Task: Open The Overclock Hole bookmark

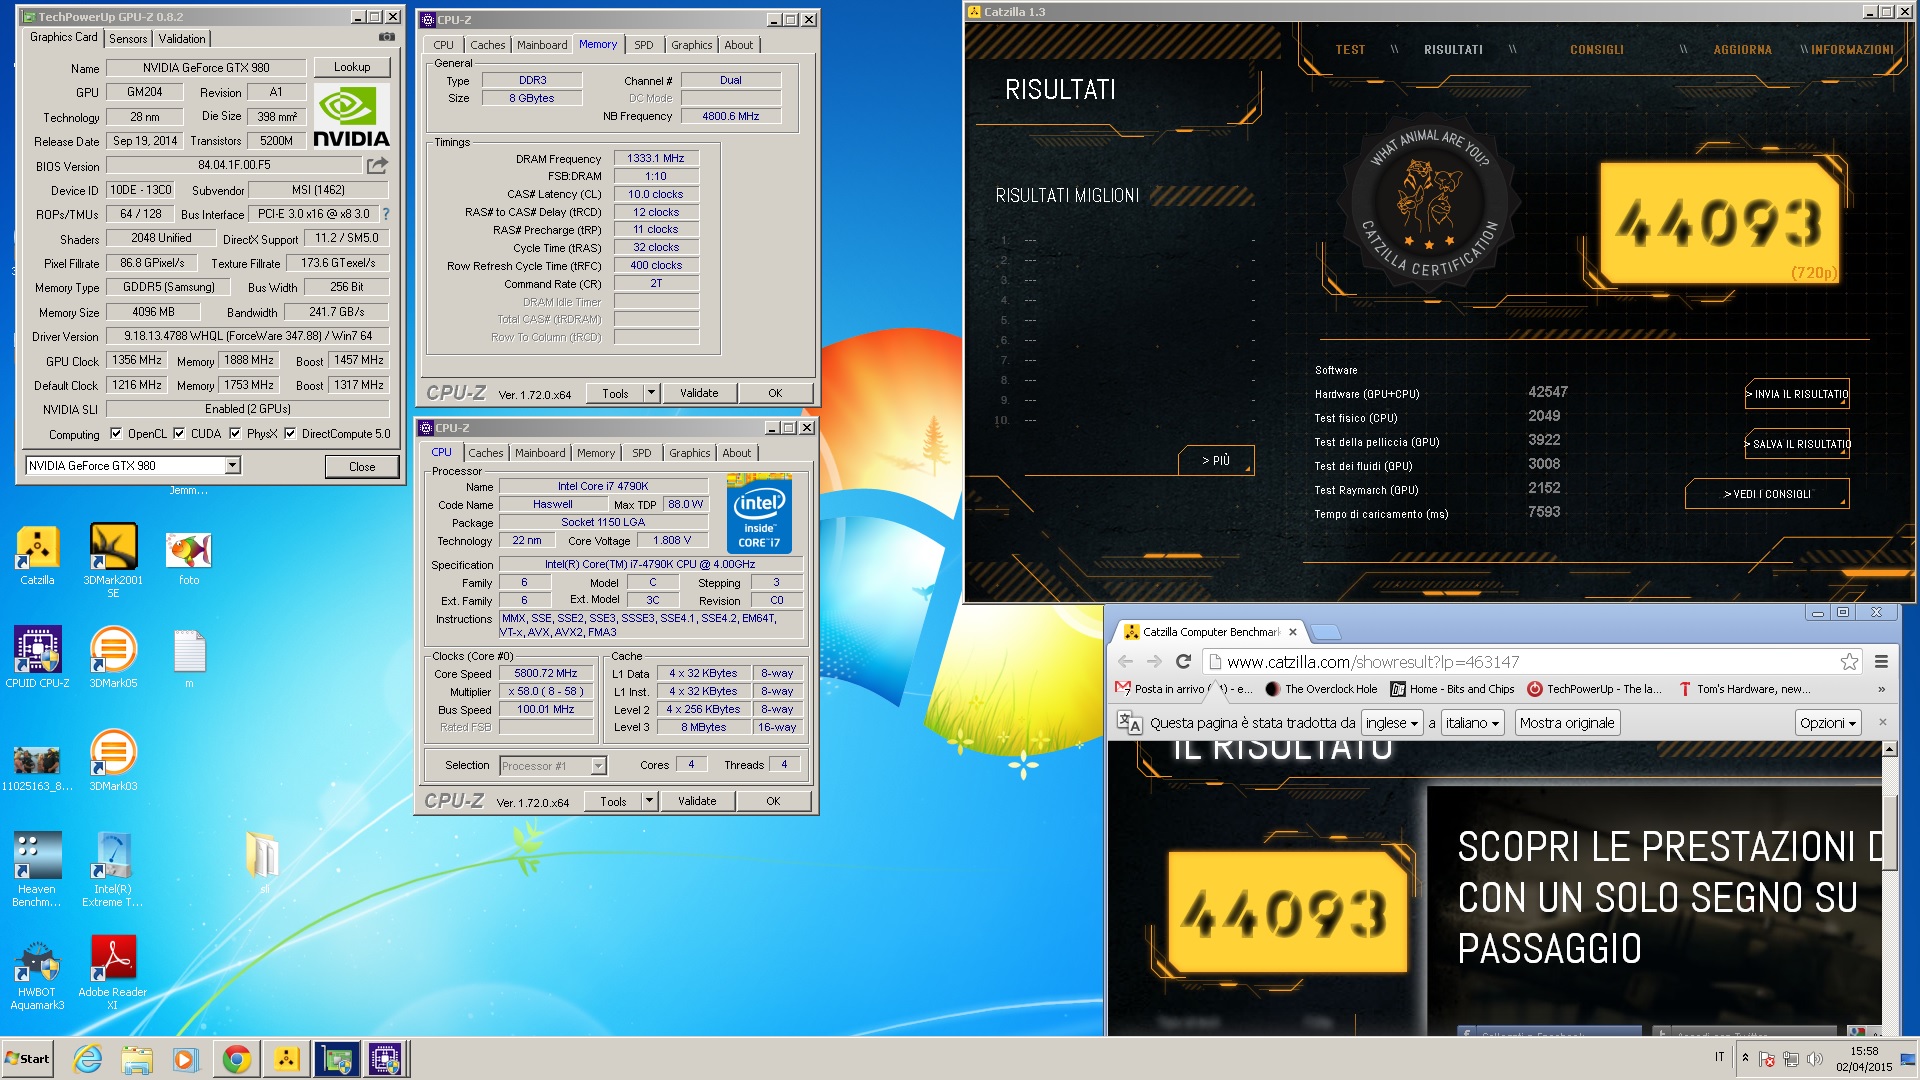Action: (x=1321, y=689)
